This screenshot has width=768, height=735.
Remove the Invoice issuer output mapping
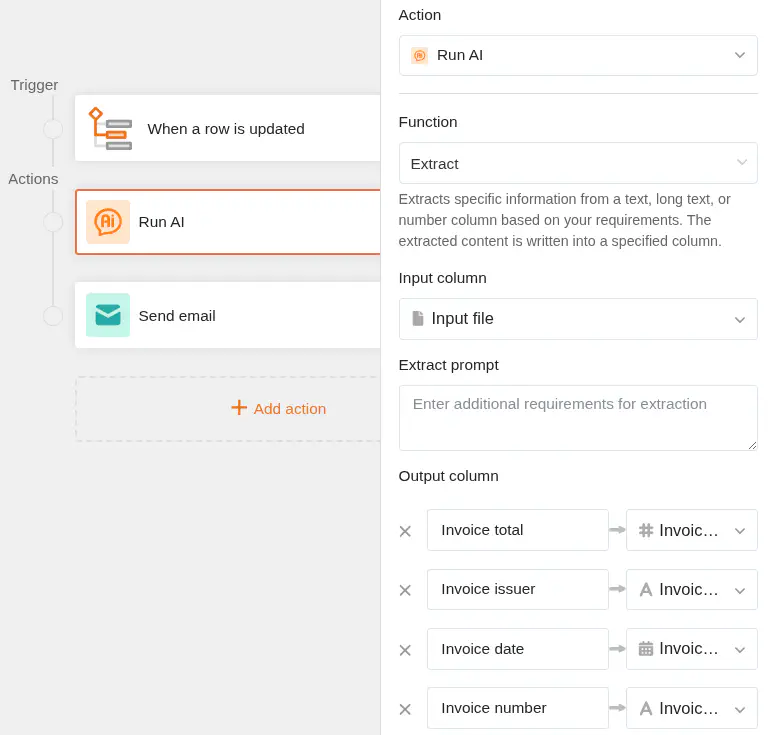point(405,590)
